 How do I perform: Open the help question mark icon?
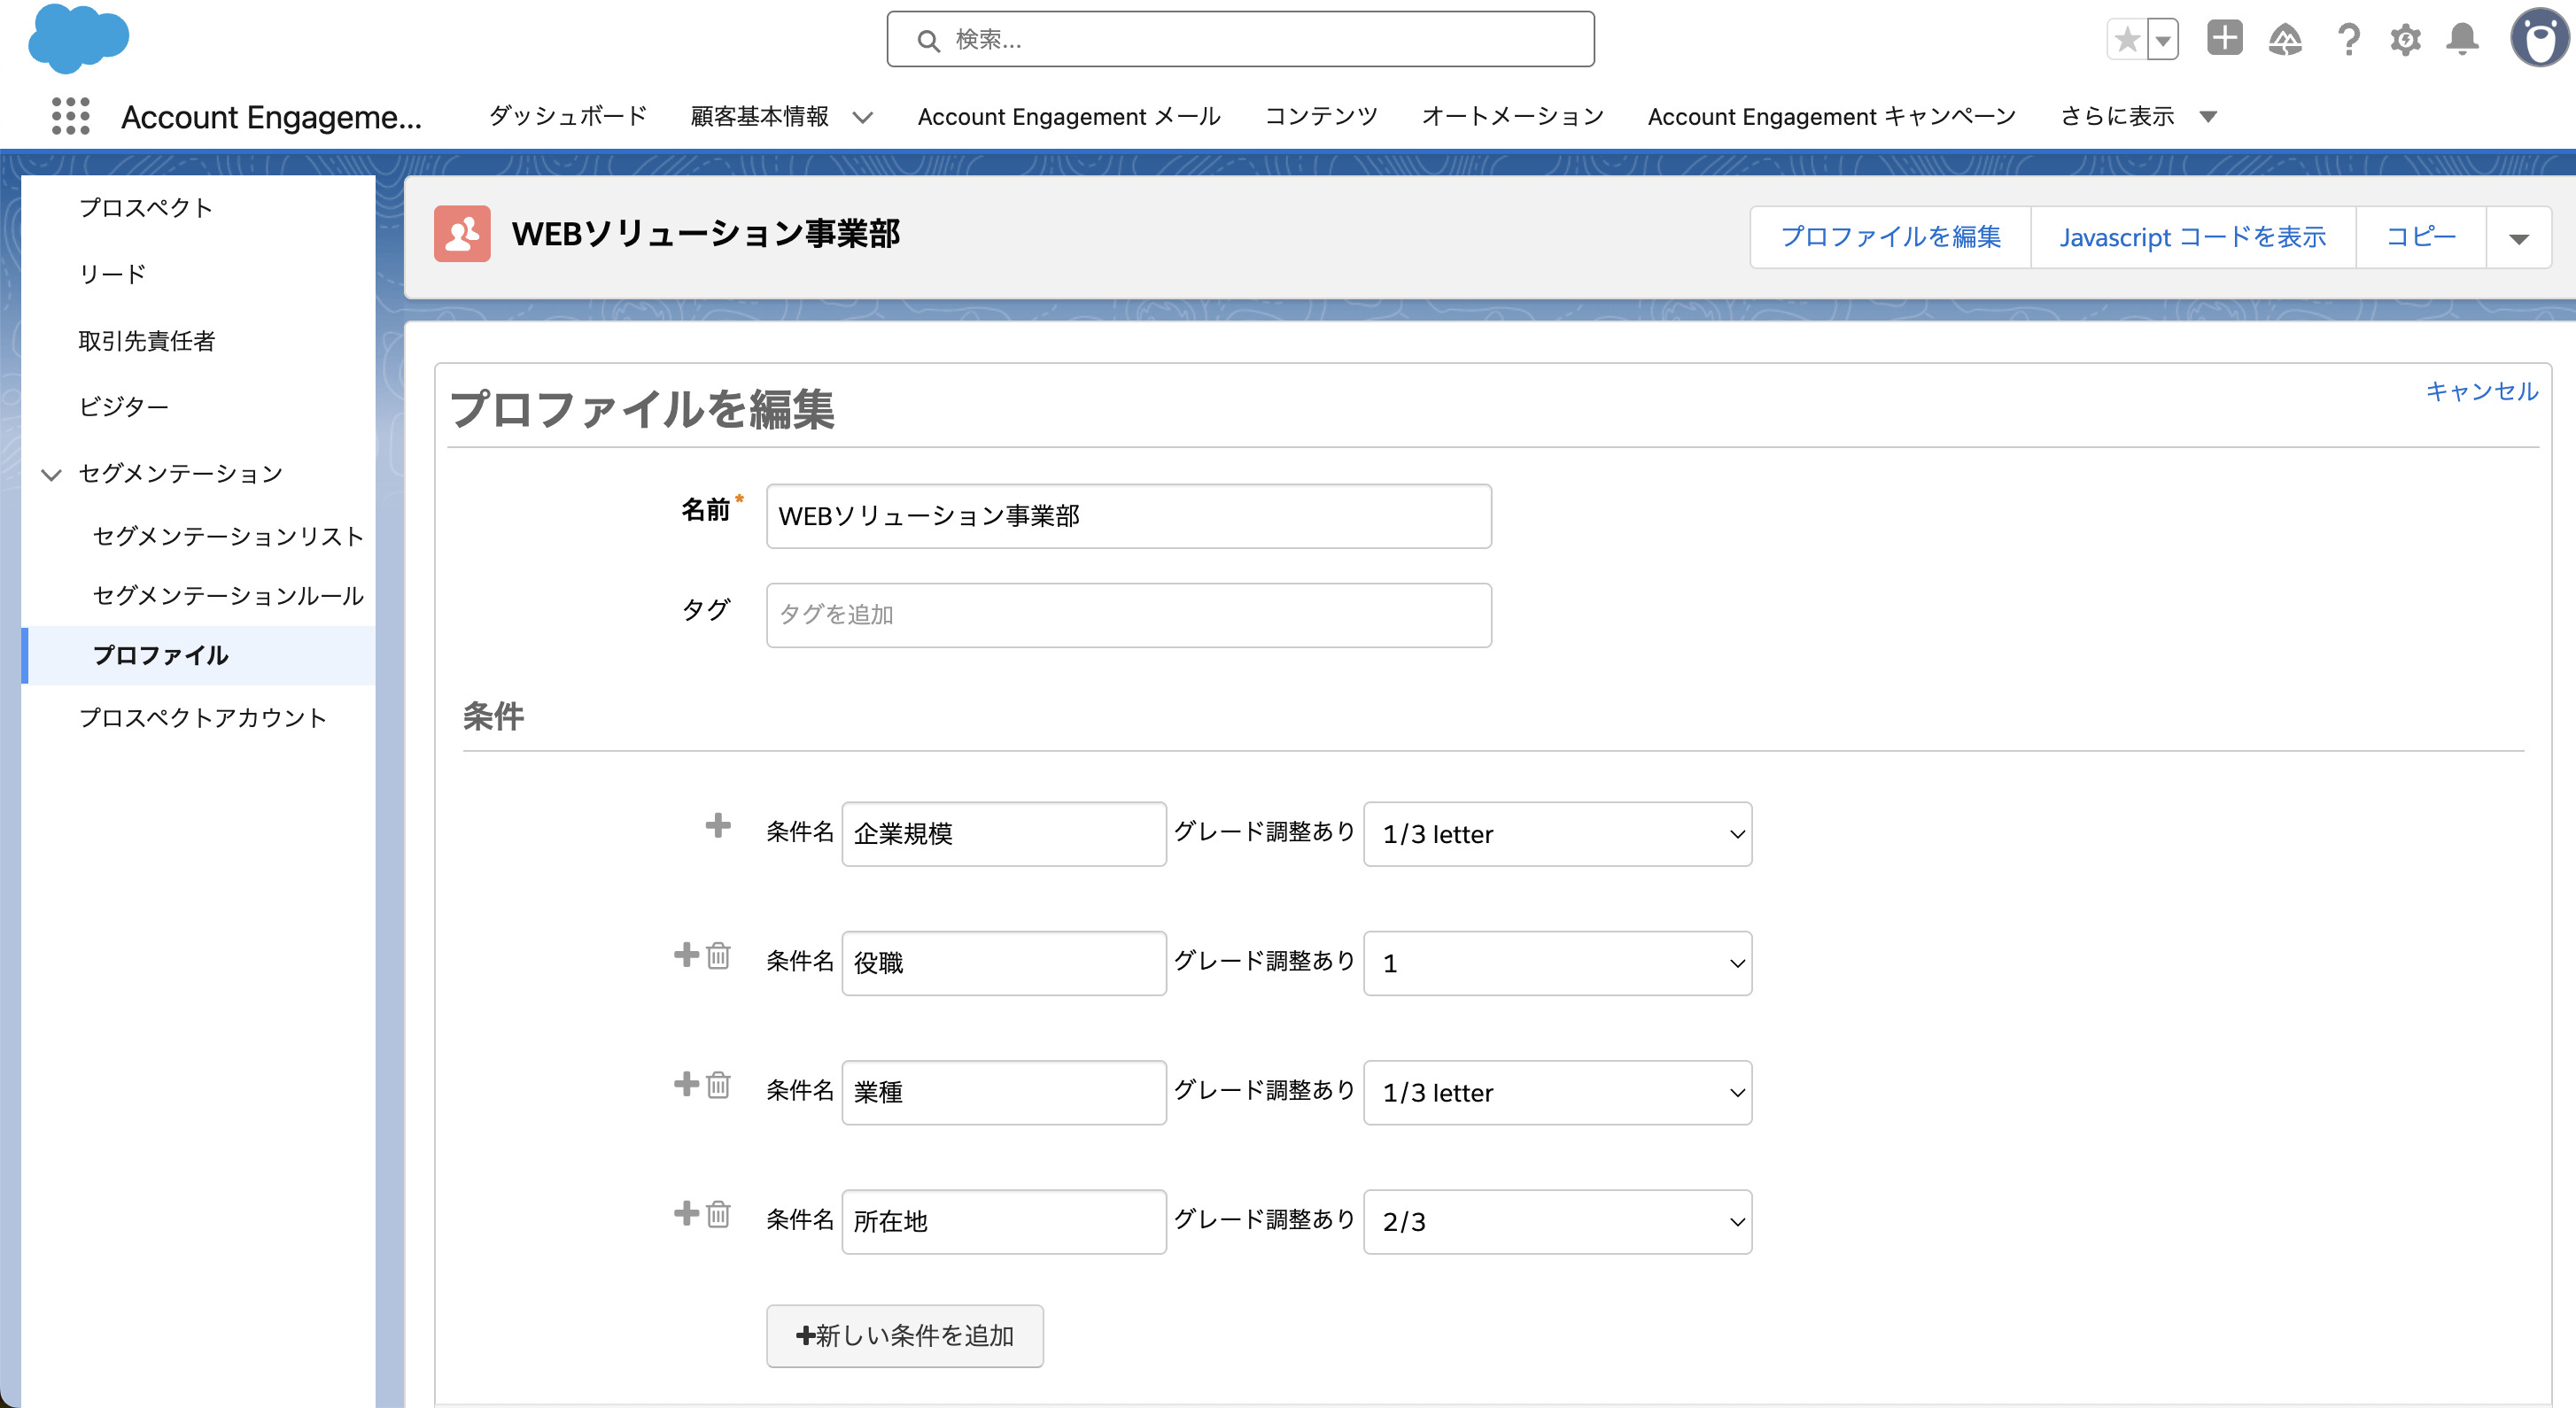click(x=2348, y=40)
